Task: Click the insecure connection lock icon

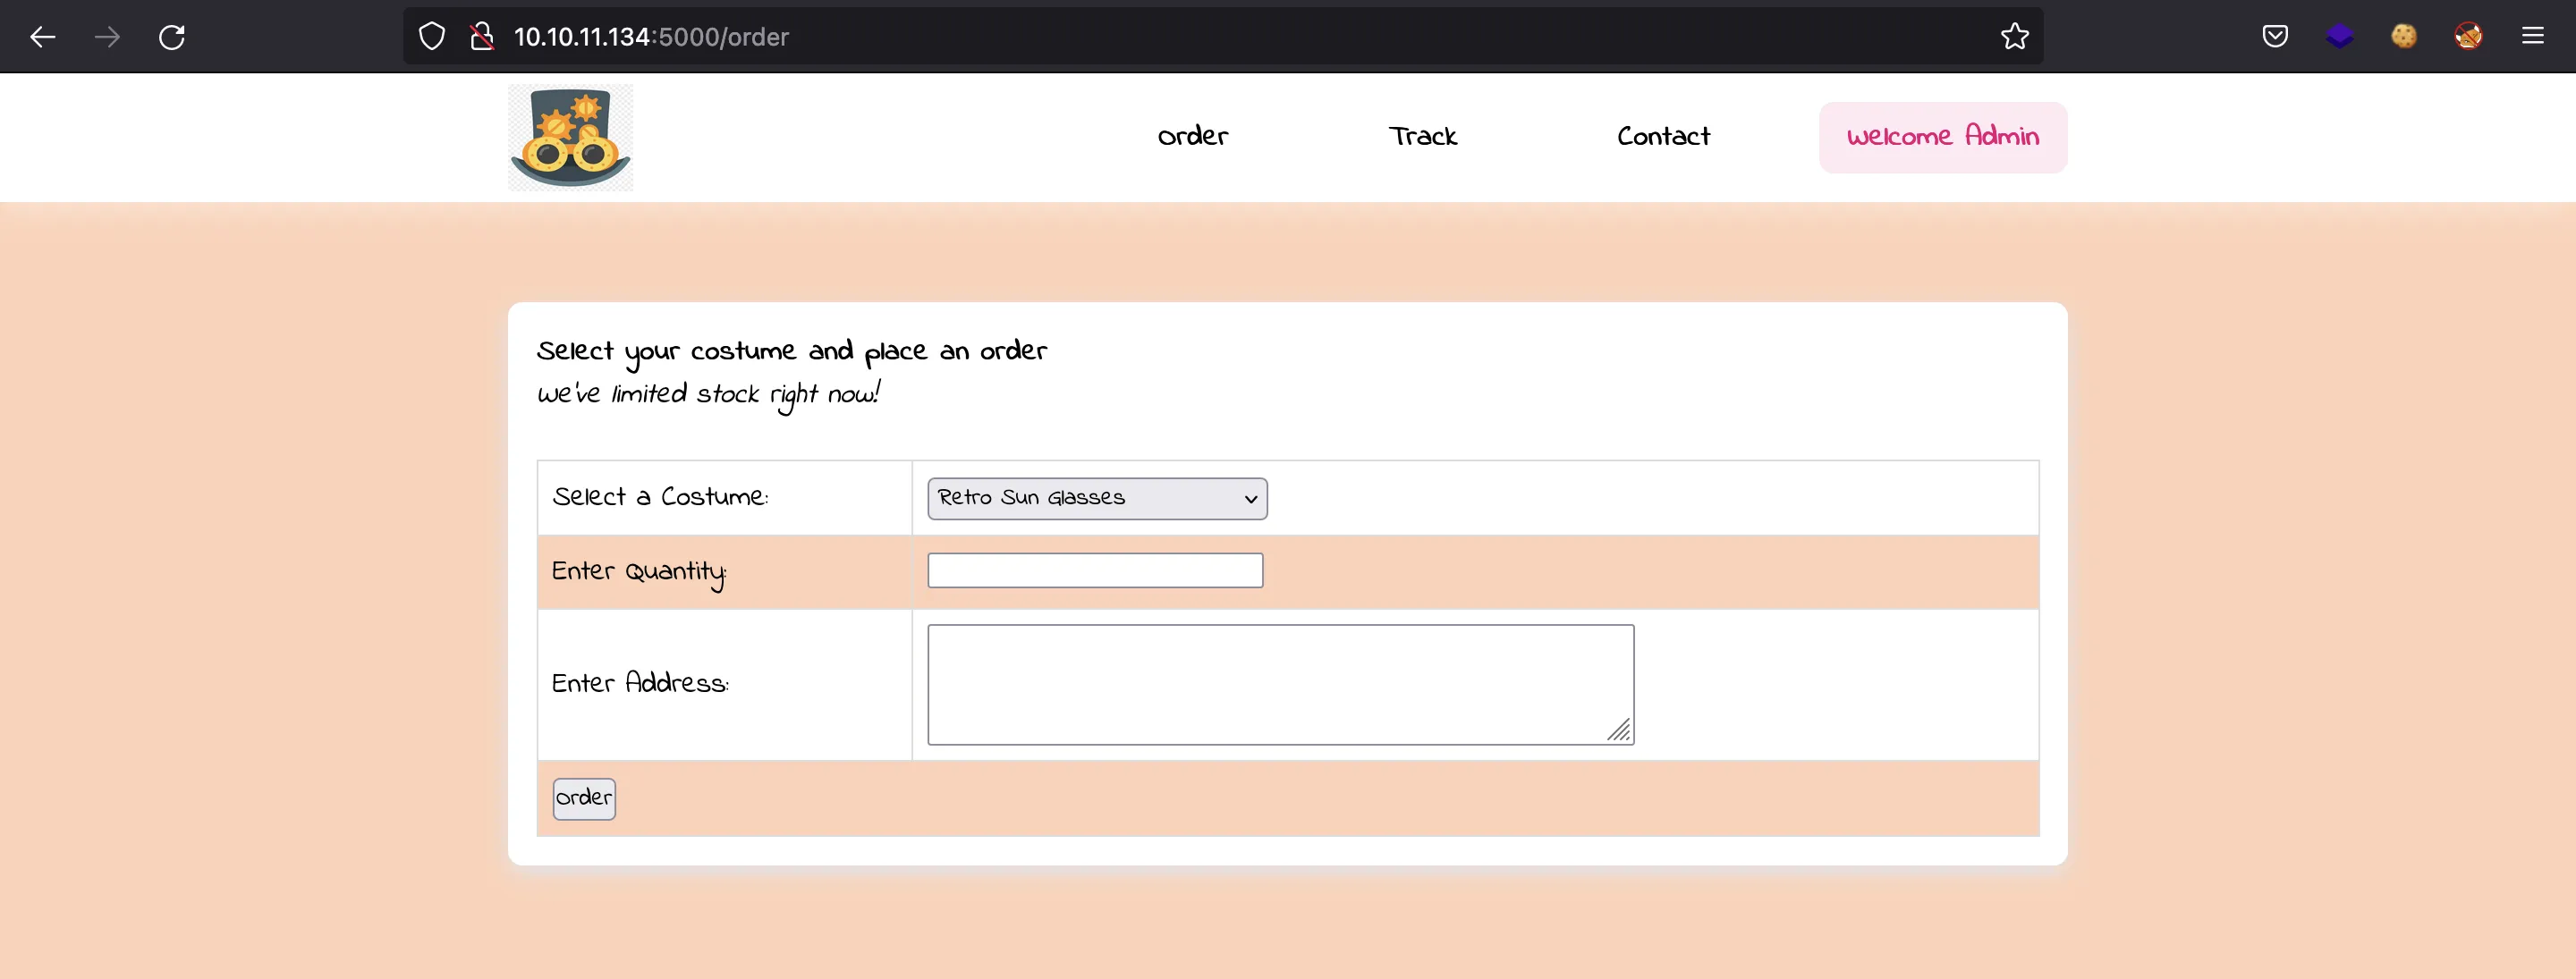Action: [x=482, y=37]
